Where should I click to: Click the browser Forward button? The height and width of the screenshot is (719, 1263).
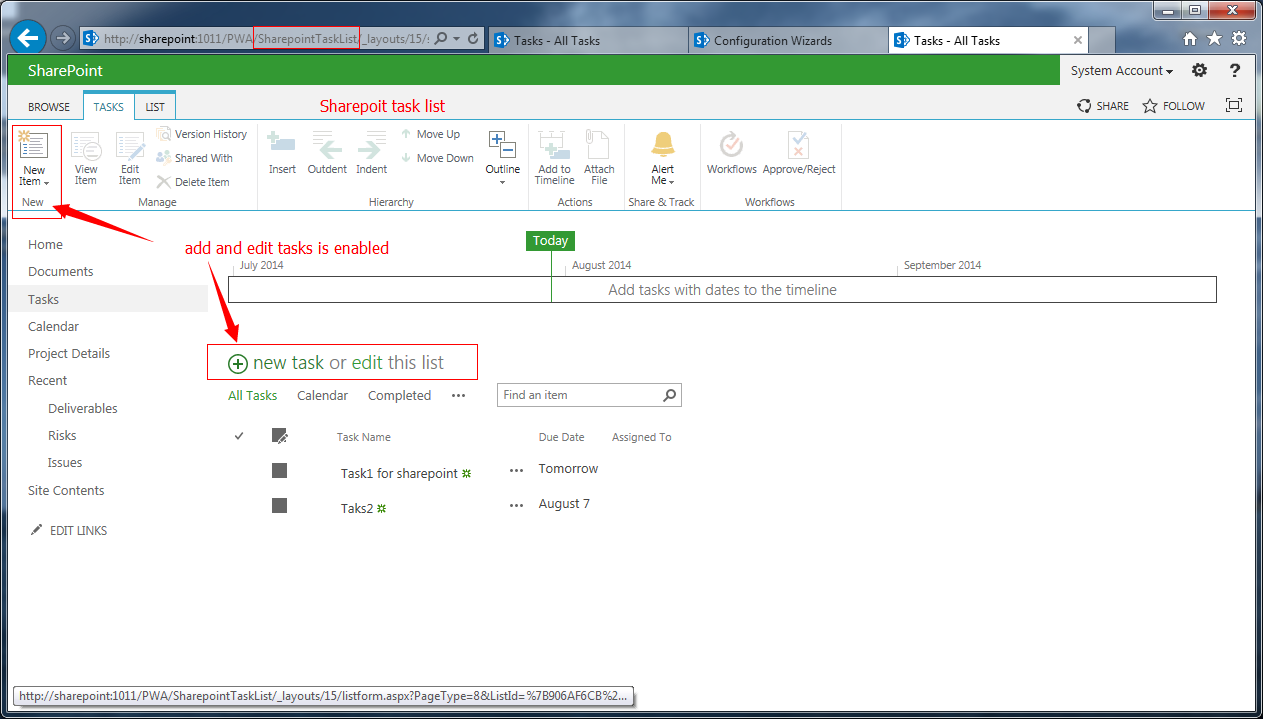click(x=63, y=38)
